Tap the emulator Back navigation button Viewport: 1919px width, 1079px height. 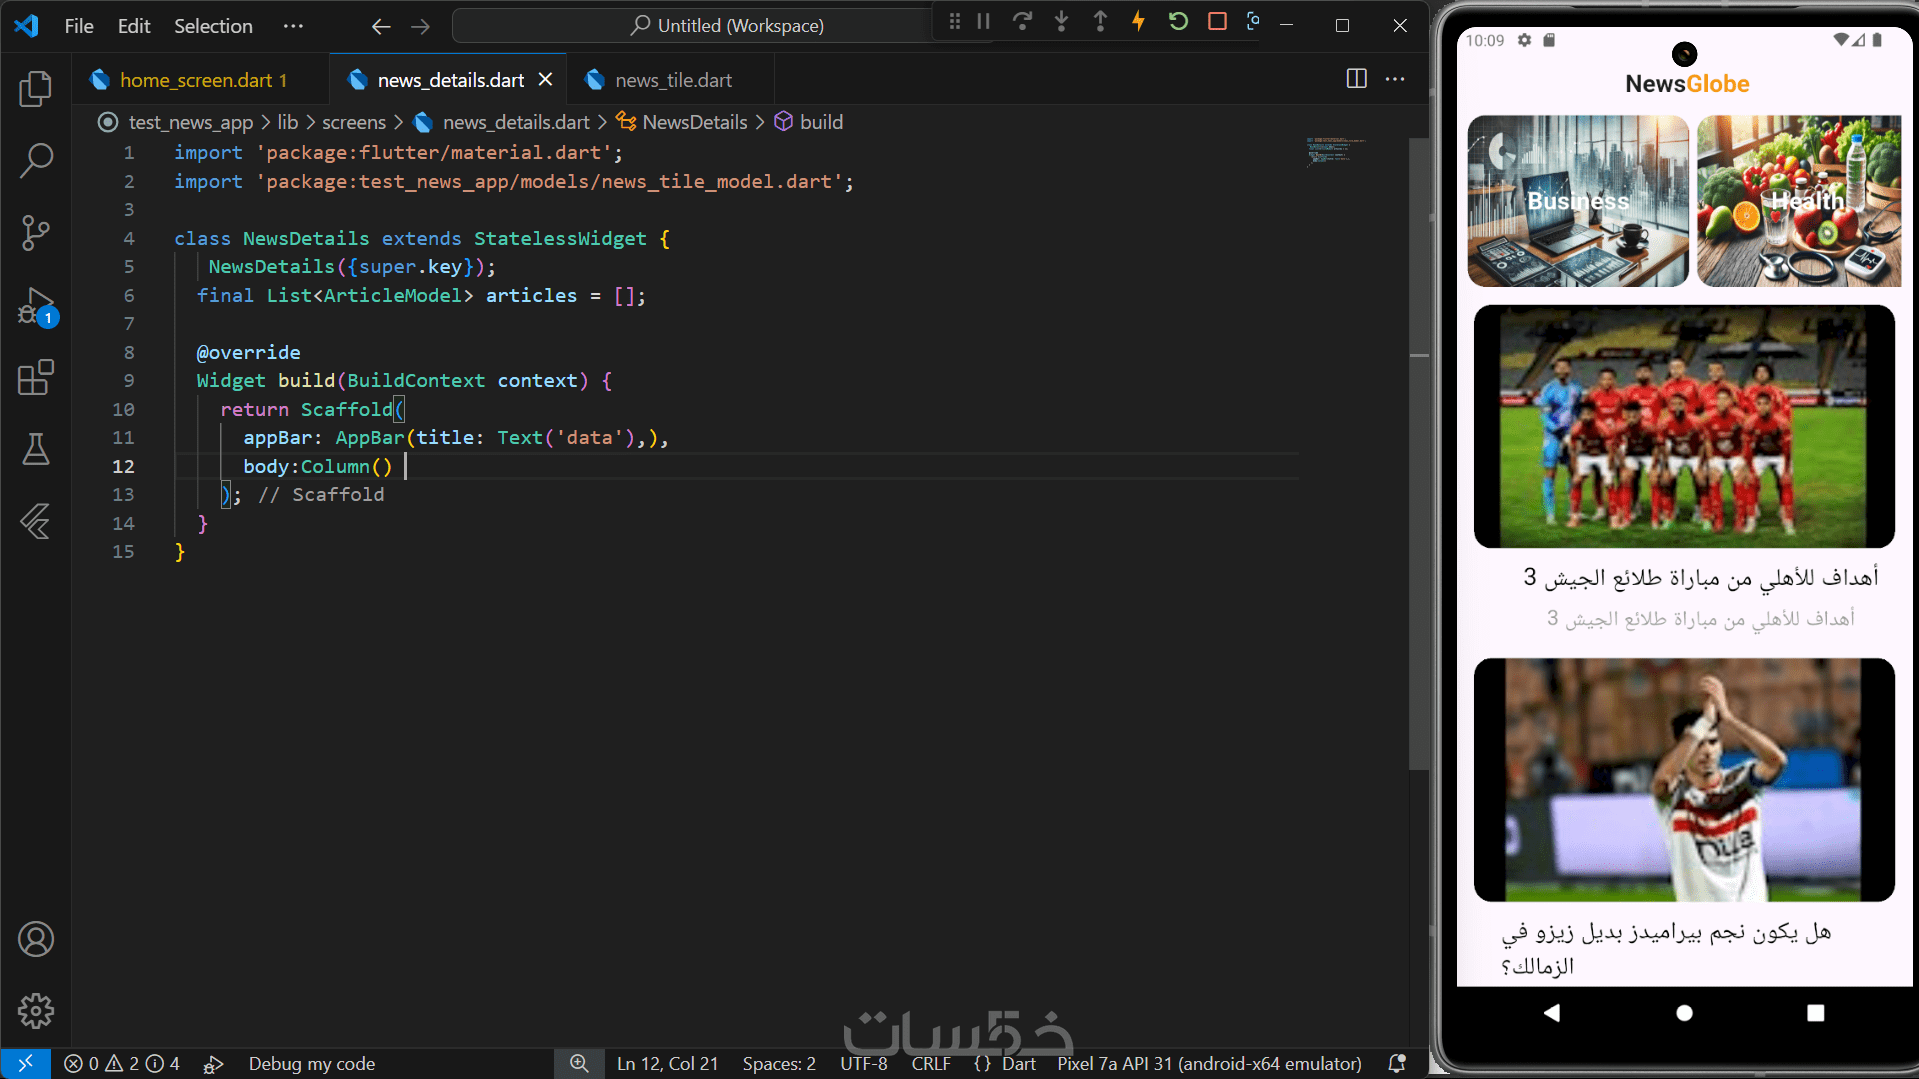click(1552, 1013)
